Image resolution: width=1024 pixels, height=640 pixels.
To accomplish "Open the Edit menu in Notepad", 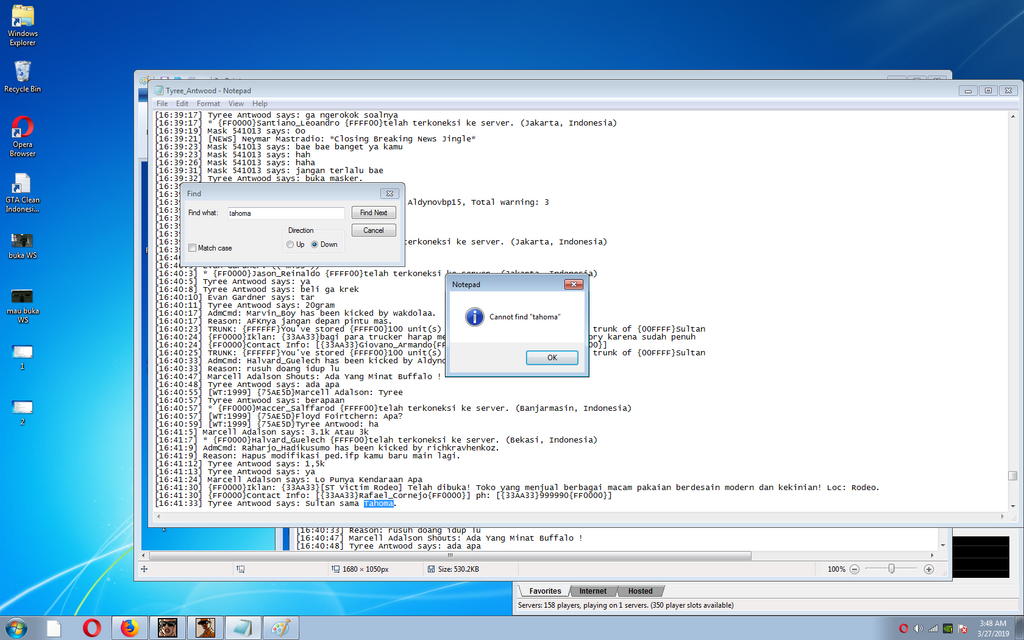I will (182, 104).
